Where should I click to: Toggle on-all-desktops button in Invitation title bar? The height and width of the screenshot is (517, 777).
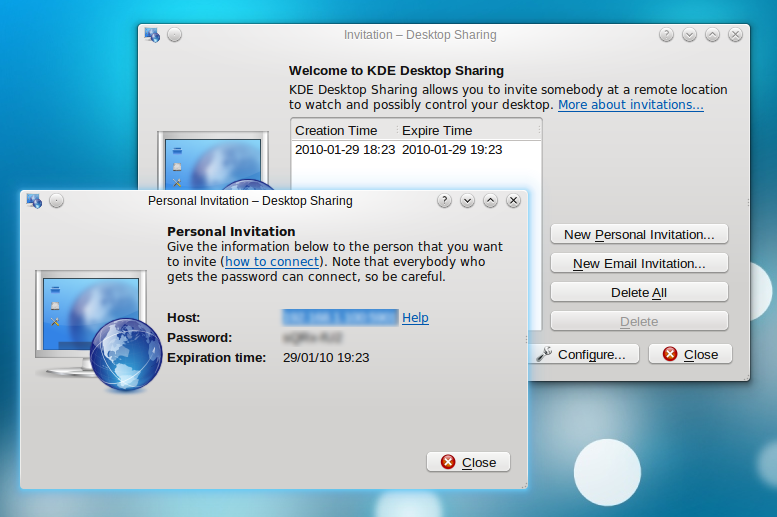[x=175, y=35]
